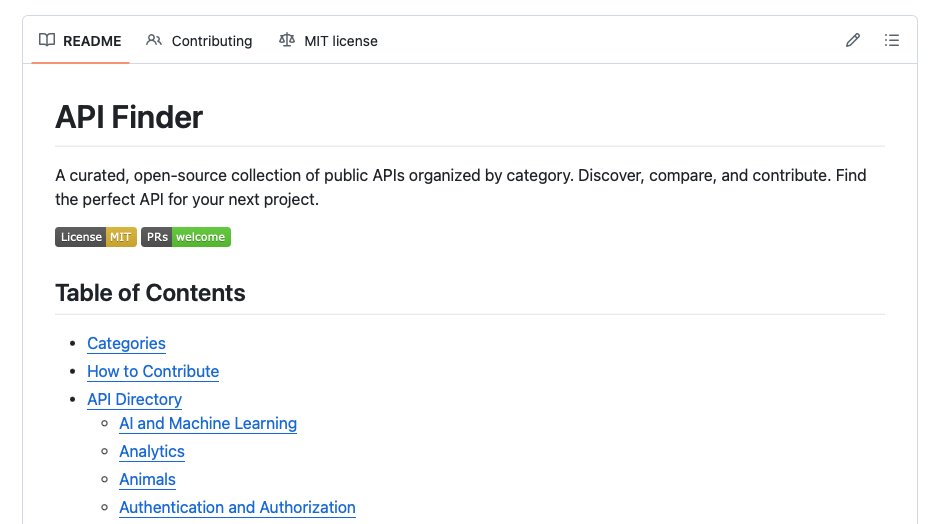Click the pencil edit README icon
Viewport: 937px width, 524px height.
coord(853,41)
